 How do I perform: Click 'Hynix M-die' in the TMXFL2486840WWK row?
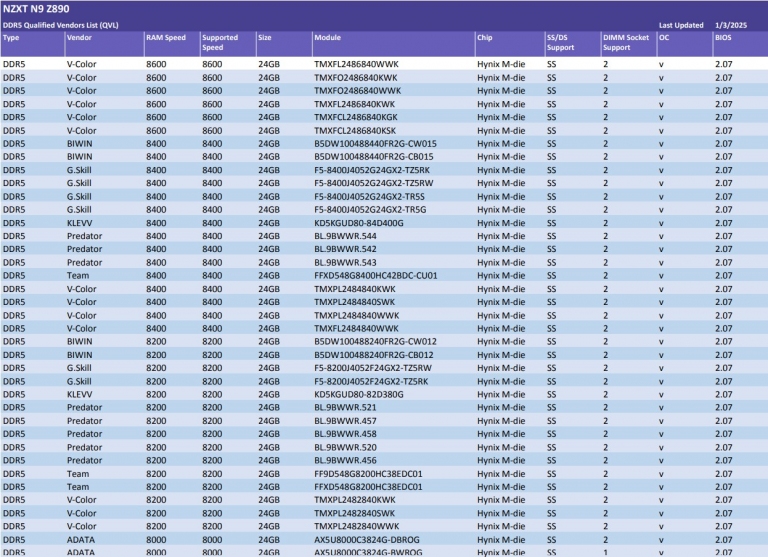501,64
